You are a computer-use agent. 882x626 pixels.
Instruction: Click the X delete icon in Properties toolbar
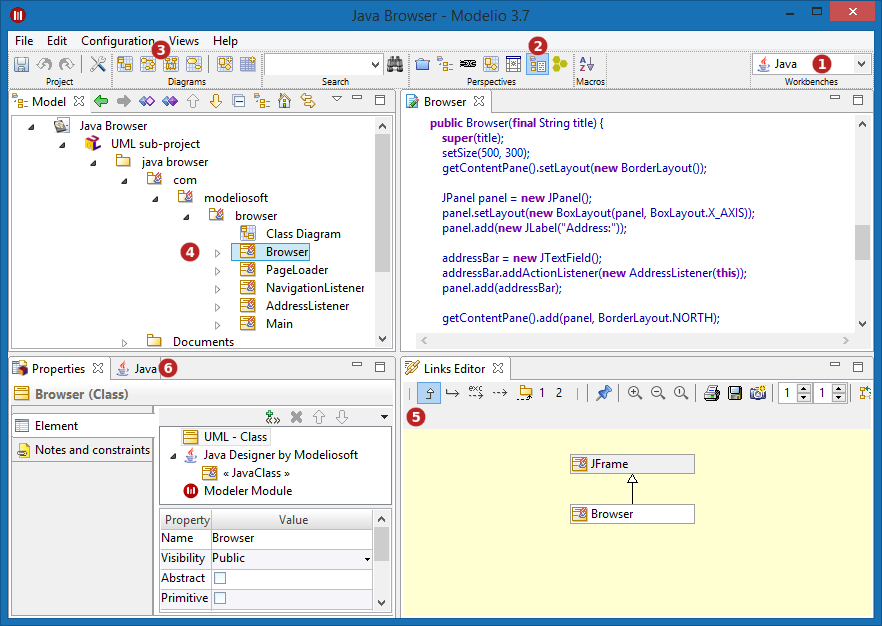(296, 417)
